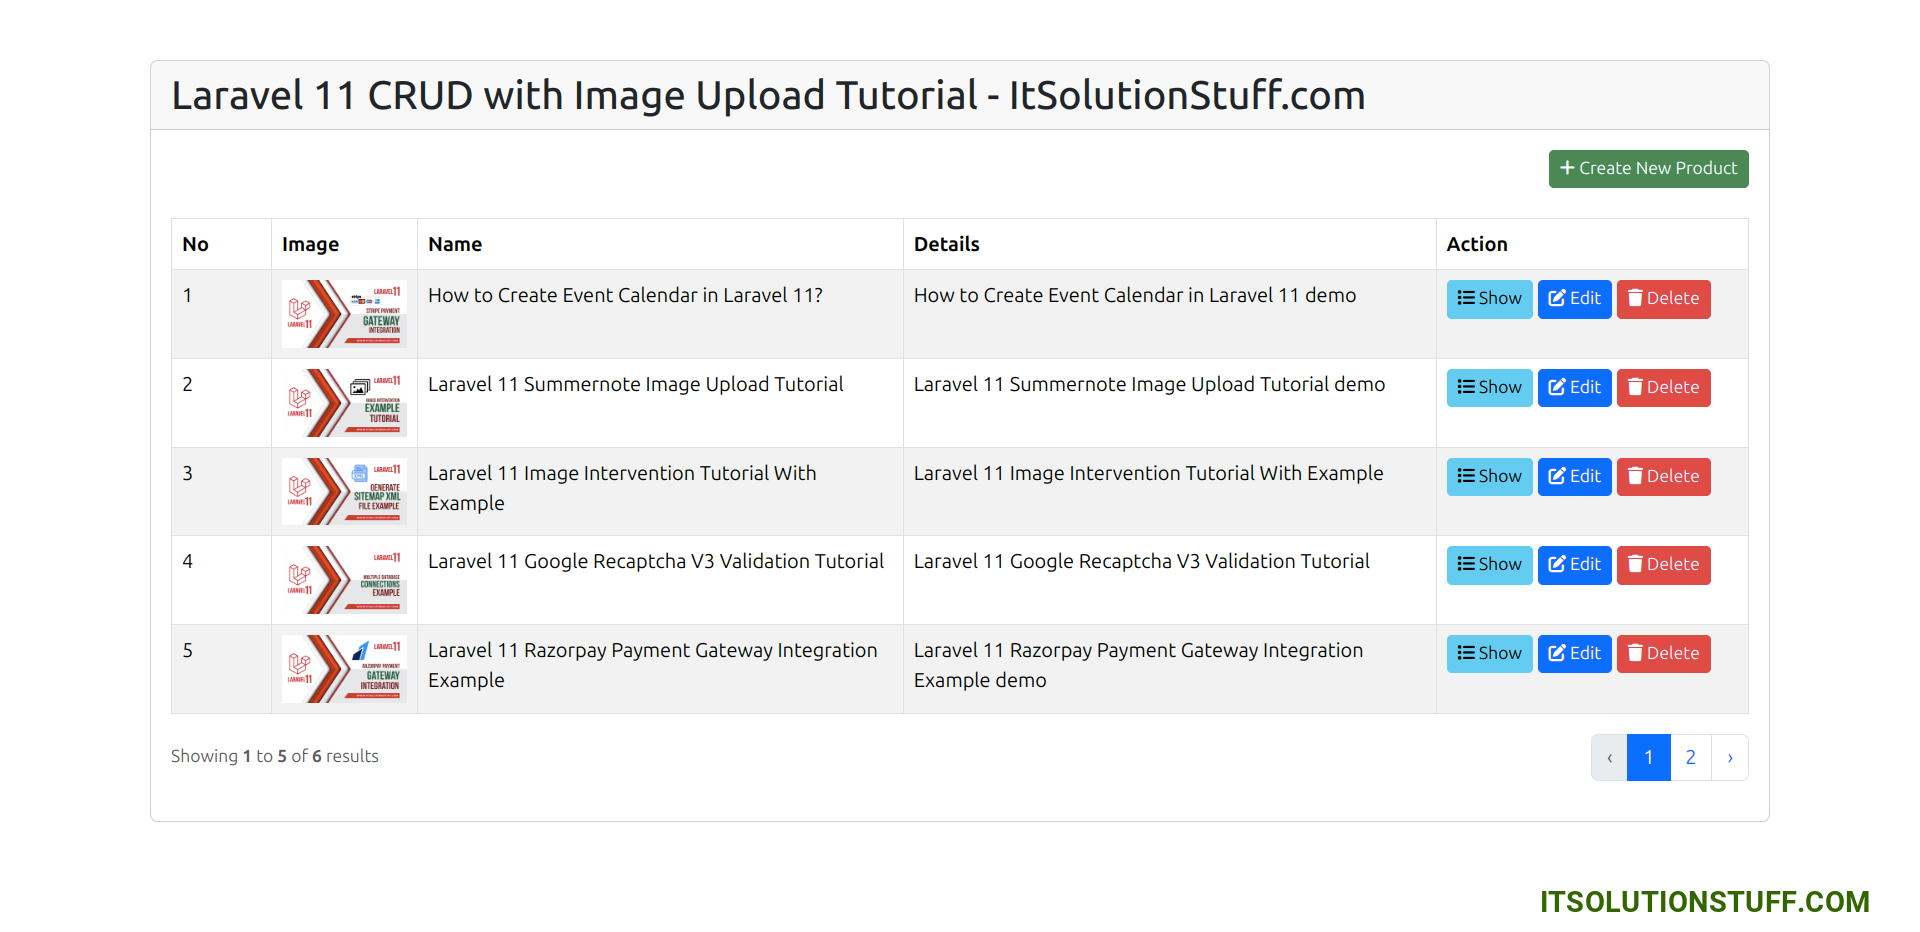This screenshot has width=1920, height=932.
Task: Select name 'How to Create Event Calendar in Laravel 11?'
Action: [x=625, y=296]
